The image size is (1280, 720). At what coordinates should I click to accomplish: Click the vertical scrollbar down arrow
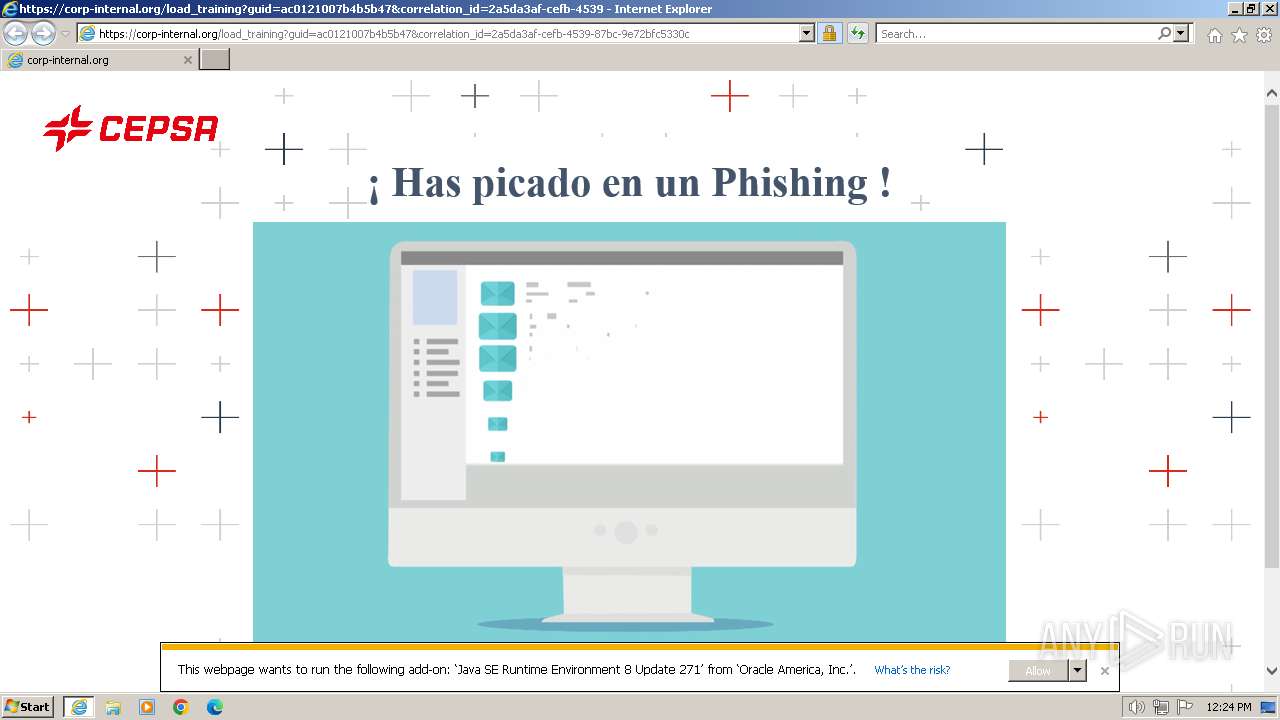tap(1272, 671)
